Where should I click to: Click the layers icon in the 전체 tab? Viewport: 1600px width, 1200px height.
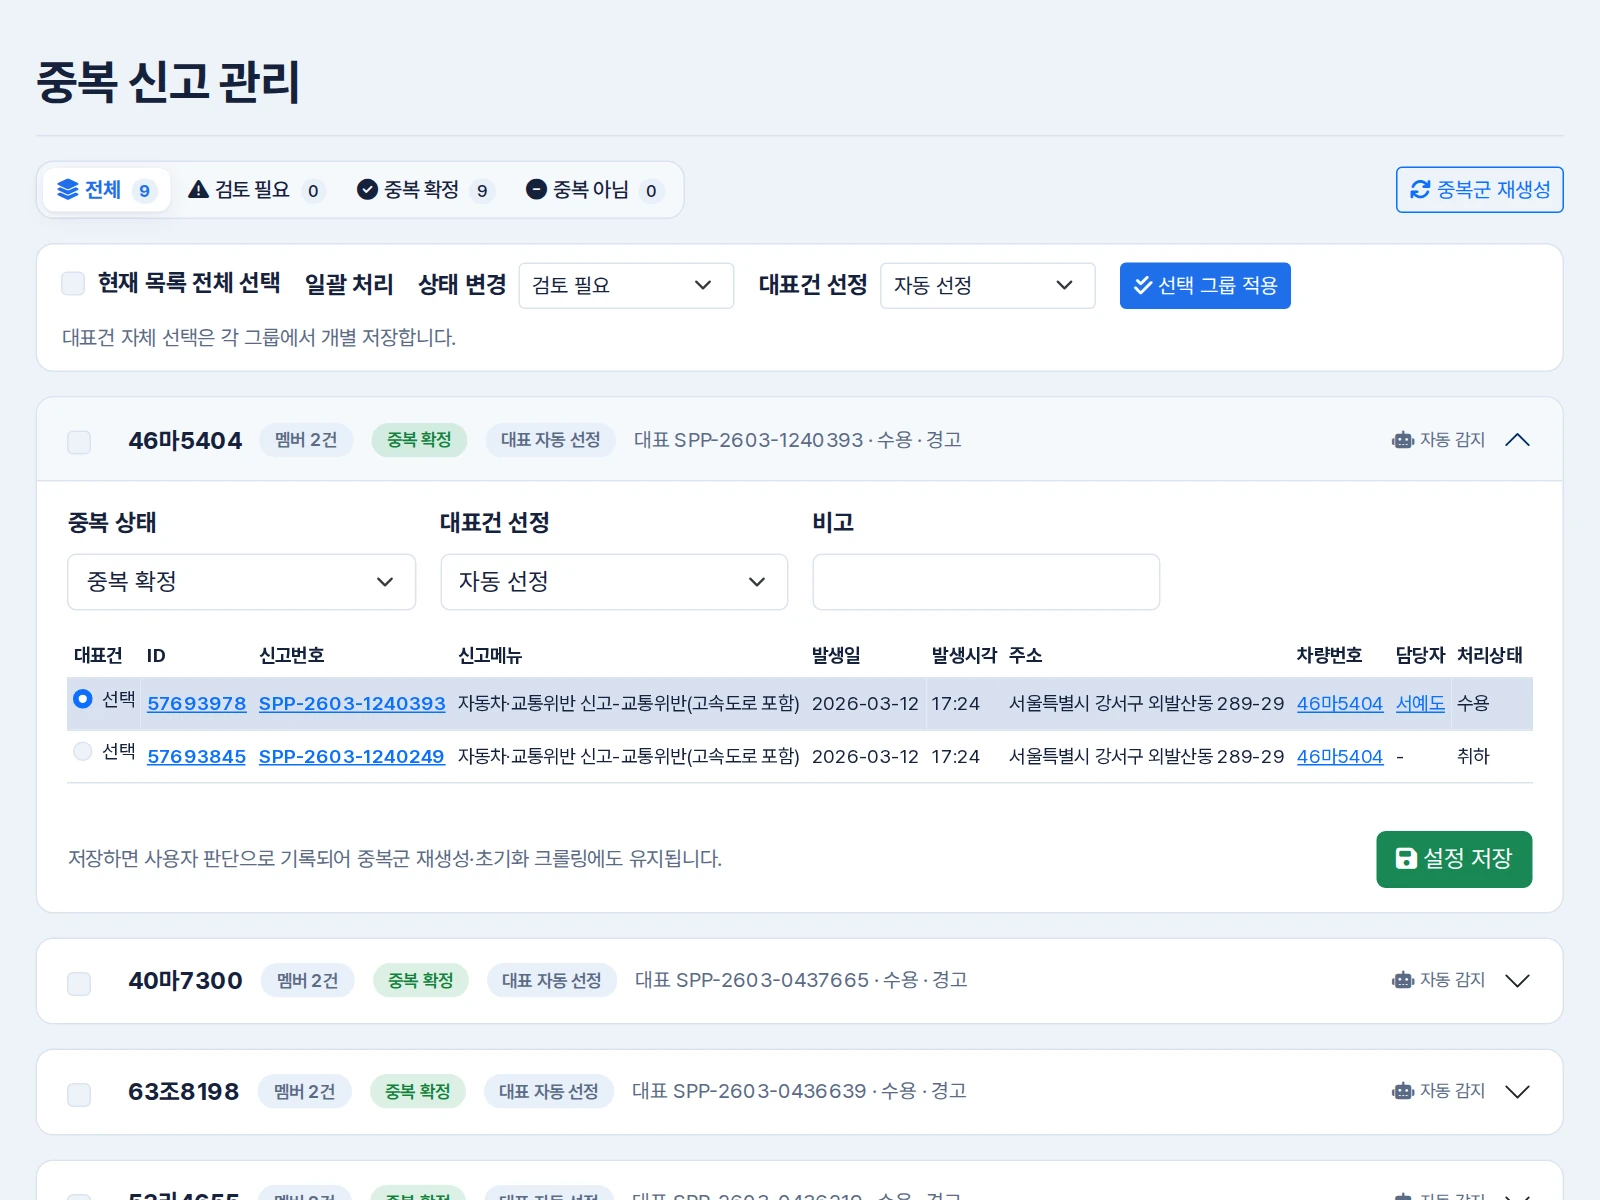67,190
